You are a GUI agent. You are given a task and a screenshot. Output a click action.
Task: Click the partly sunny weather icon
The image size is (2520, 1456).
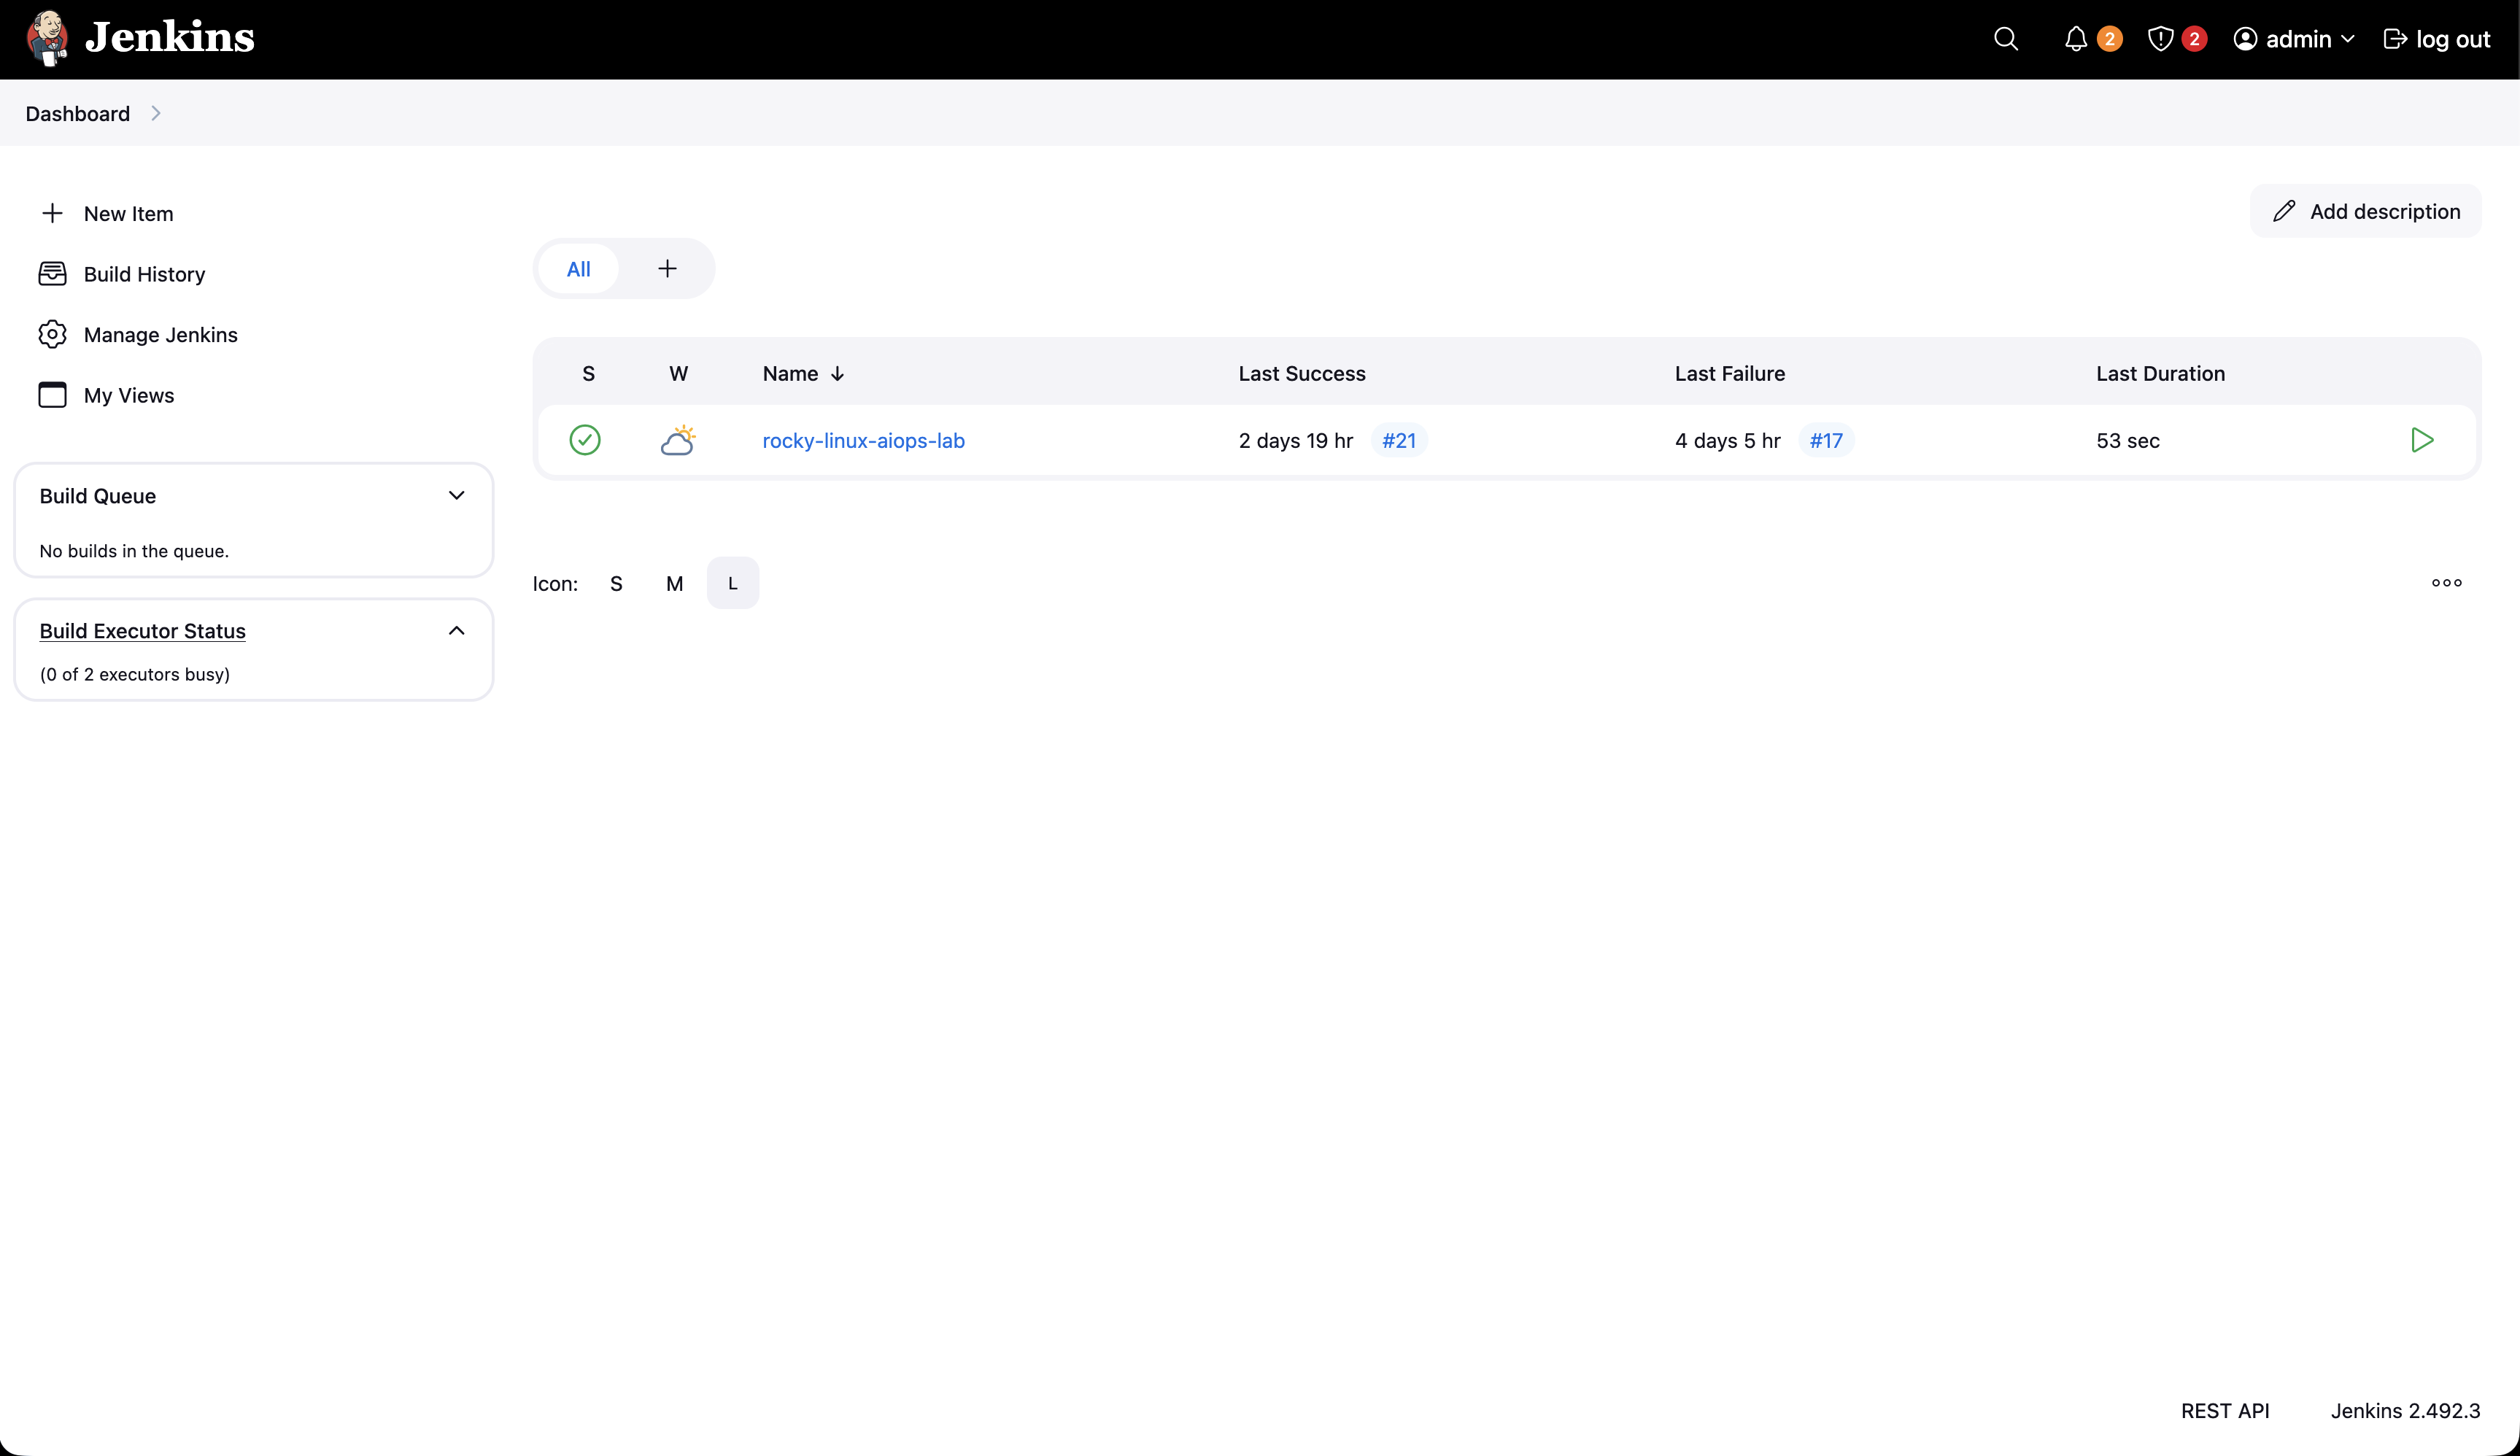coord(678,440)
